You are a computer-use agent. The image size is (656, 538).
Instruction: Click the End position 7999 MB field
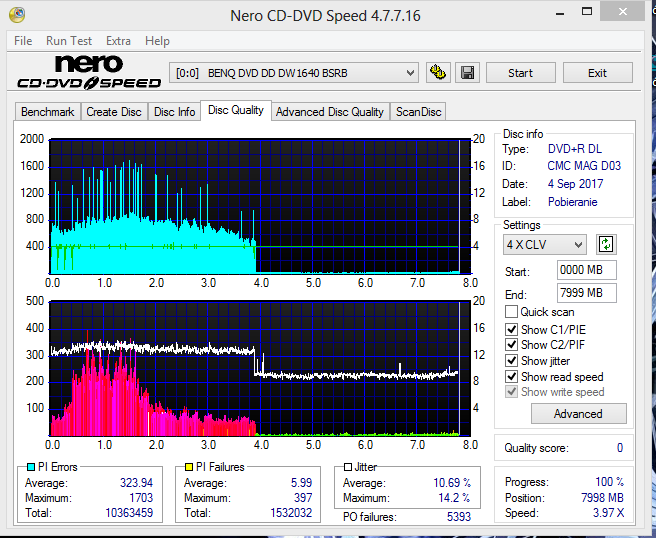587,293
